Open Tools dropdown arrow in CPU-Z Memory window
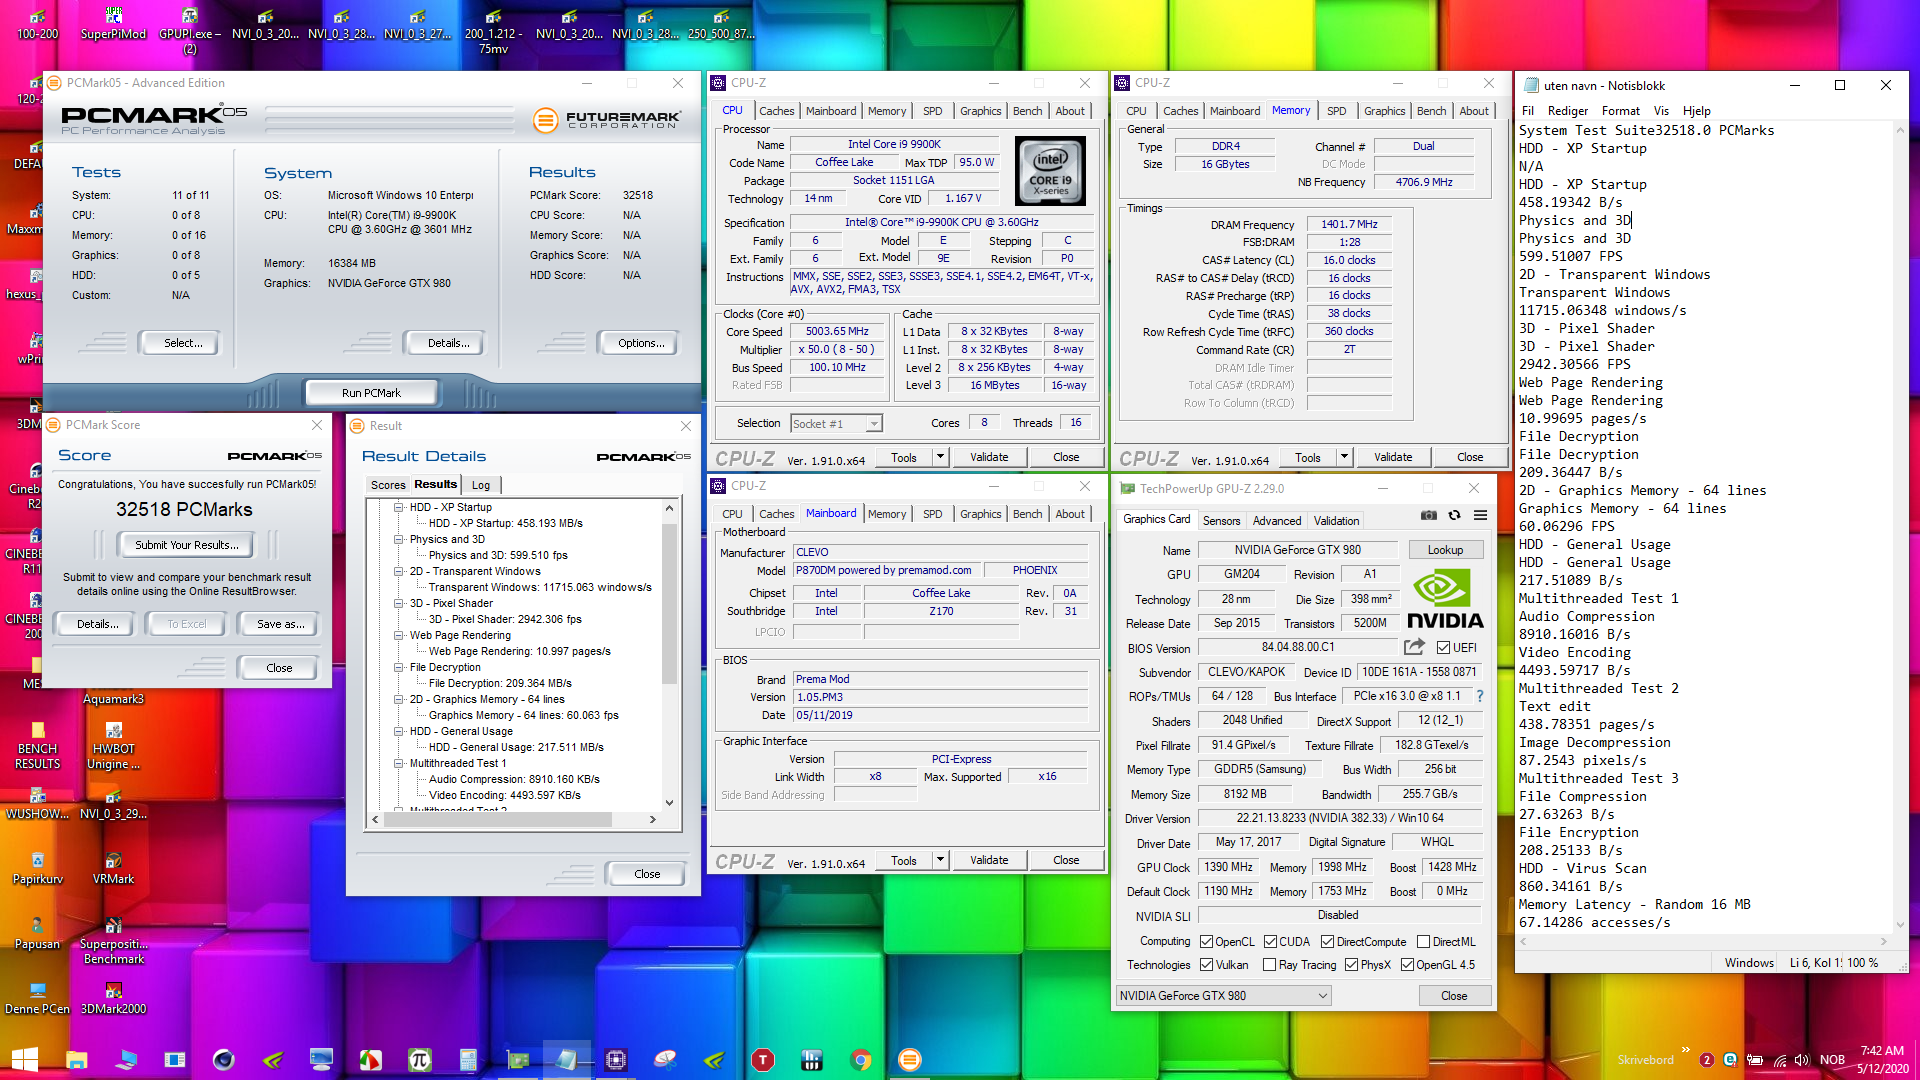This screenshot has width=1920, height=1080. 1344,457
